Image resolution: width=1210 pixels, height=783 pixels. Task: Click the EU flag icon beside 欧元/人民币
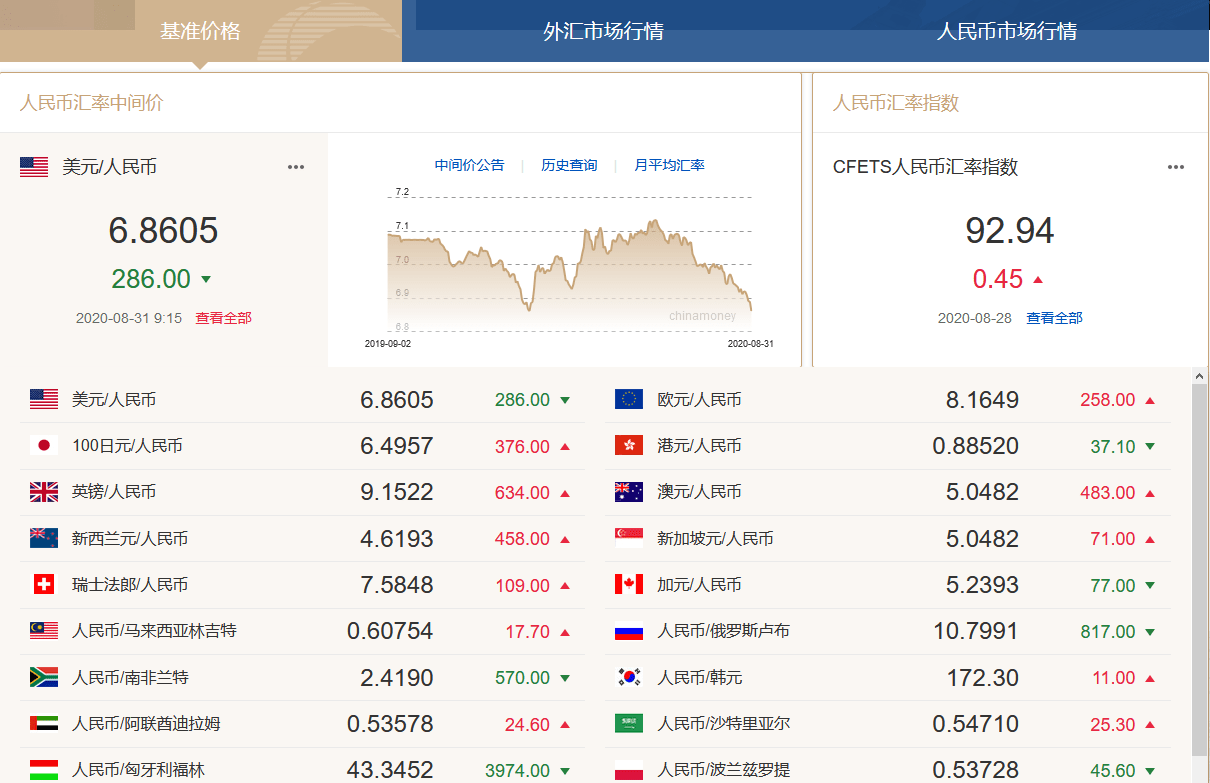coord(628,399)
